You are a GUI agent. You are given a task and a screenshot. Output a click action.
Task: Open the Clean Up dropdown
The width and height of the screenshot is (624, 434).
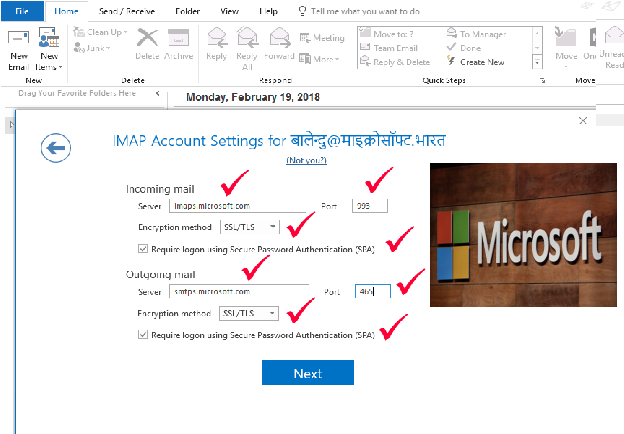101,33
